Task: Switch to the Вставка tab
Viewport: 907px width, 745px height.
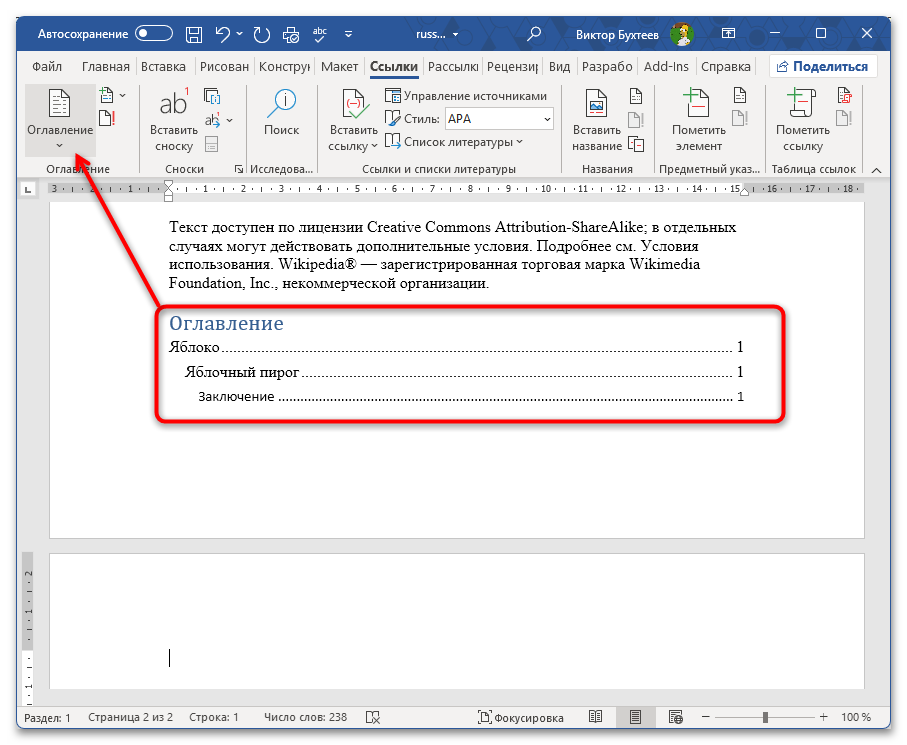Action: (x=164, y=67)
